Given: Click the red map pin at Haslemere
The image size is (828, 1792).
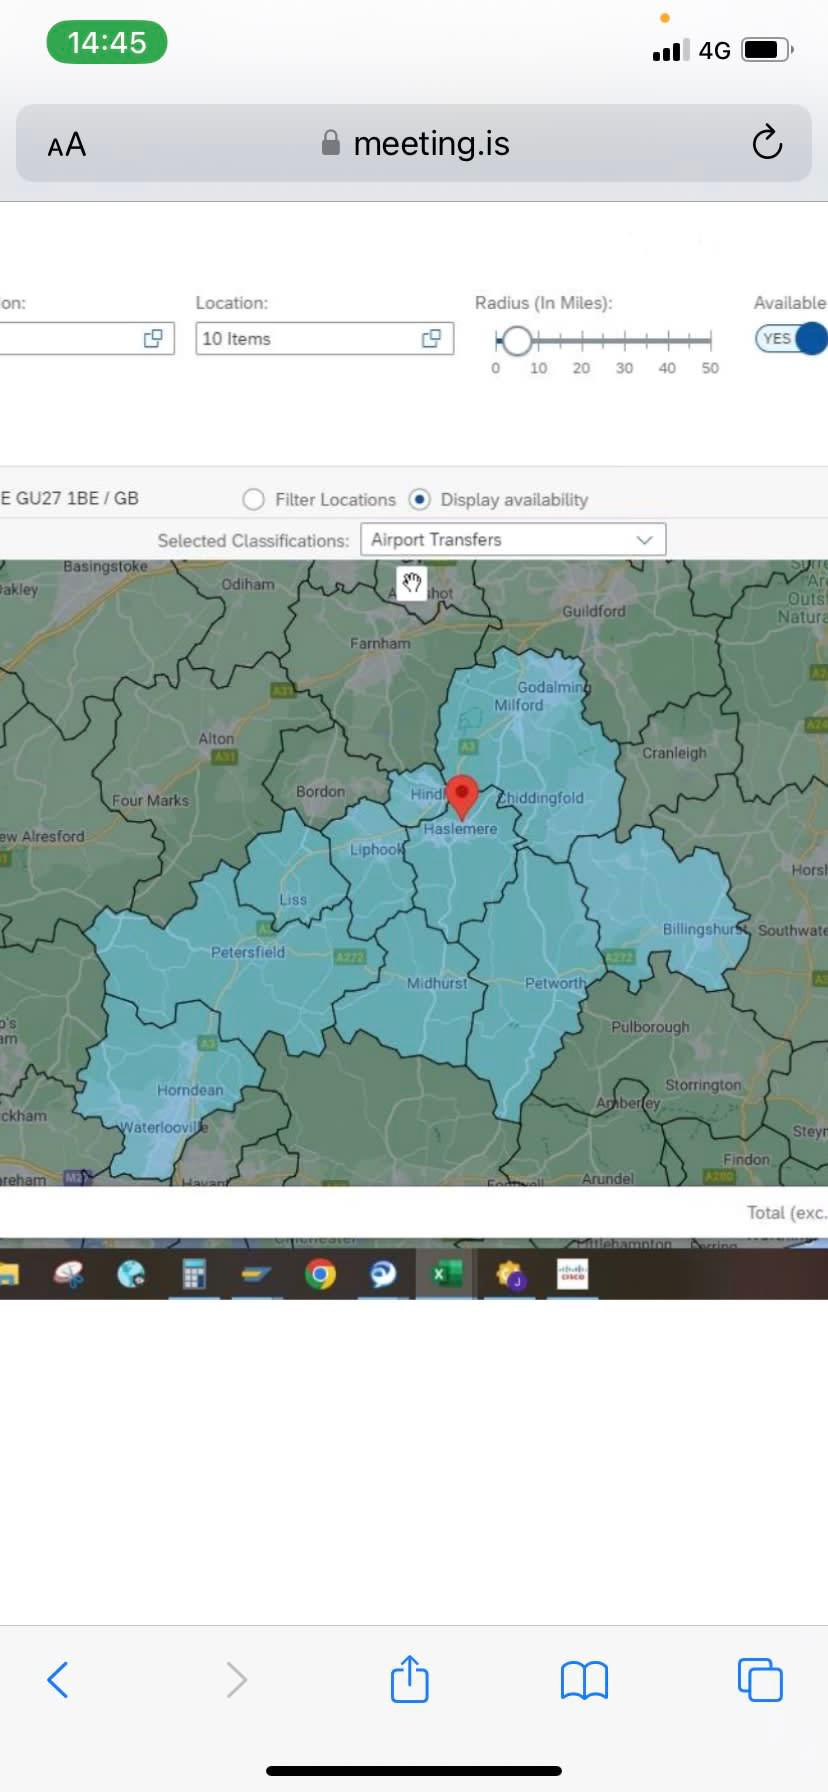Looking at the screenshot, I should (x=461, y=796).
